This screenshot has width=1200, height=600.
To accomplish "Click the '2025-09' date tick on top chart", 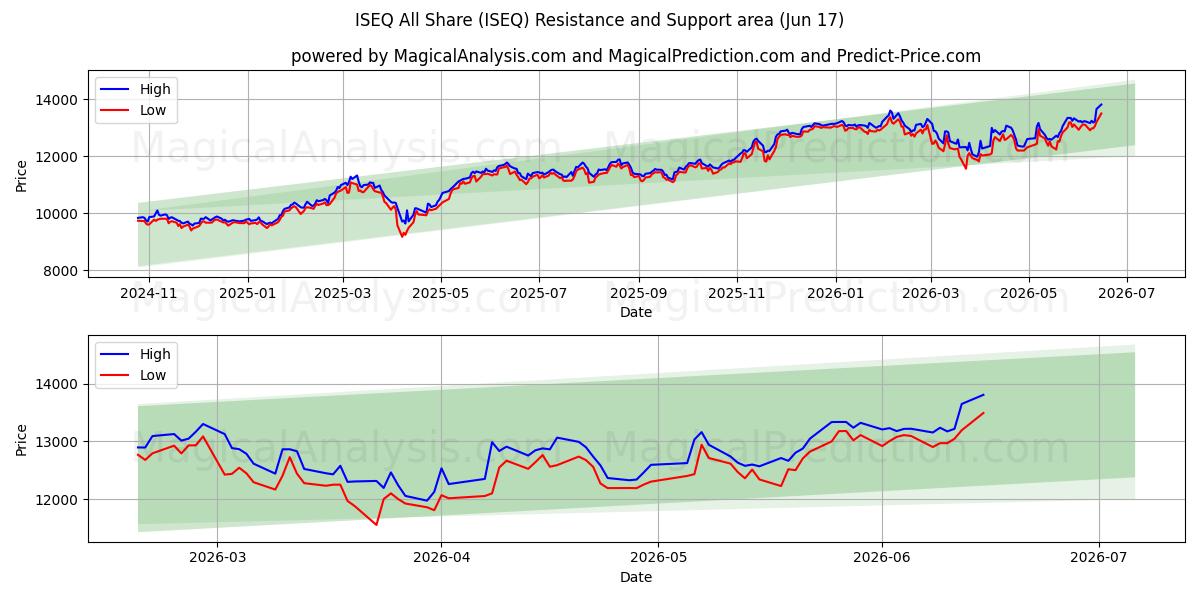I will pyautogui.click(x=639, y=292).
